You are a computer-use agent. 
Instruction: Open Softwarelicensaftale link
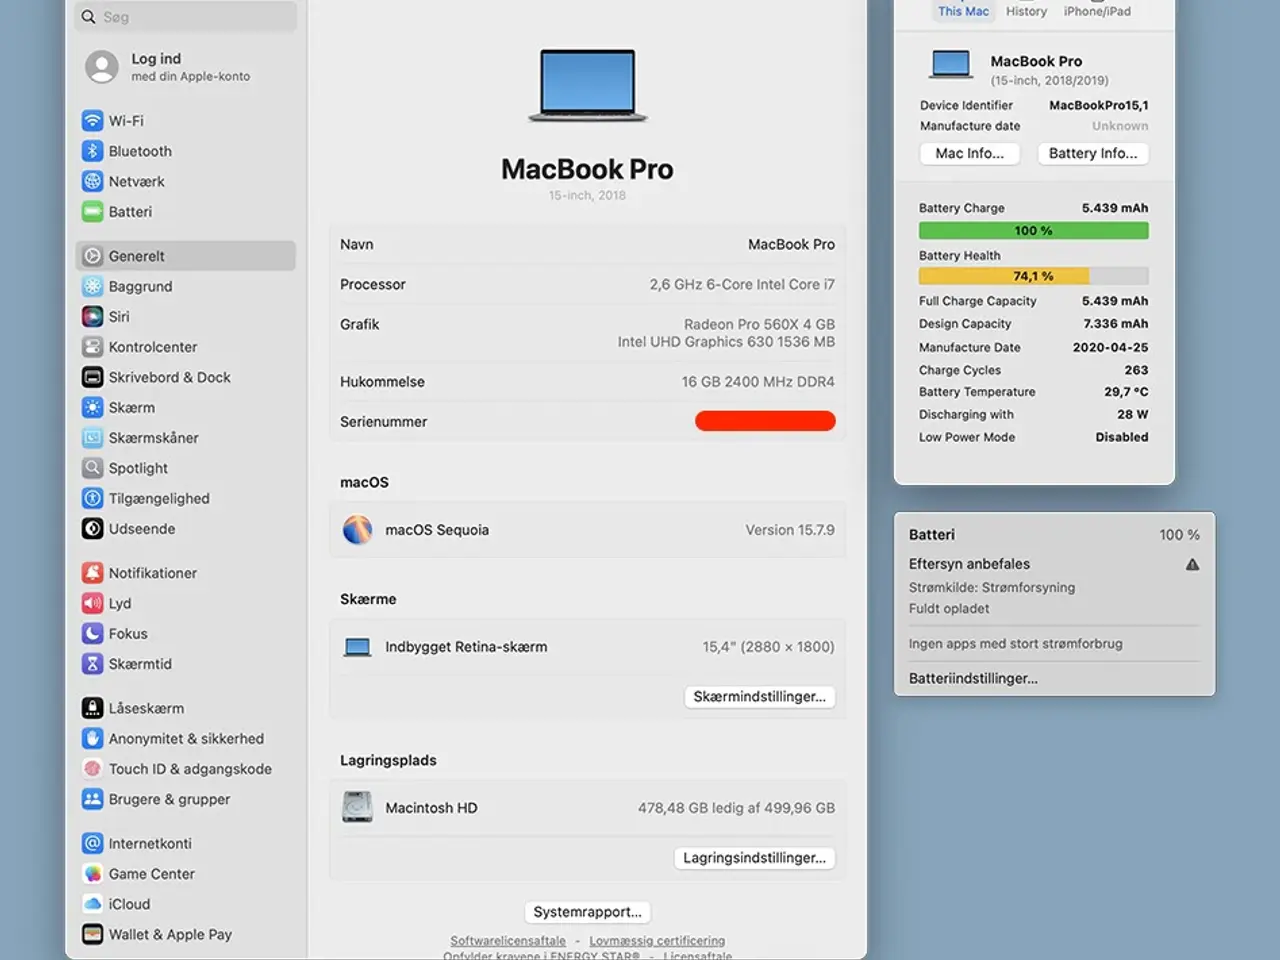click(x=508, y=941)
